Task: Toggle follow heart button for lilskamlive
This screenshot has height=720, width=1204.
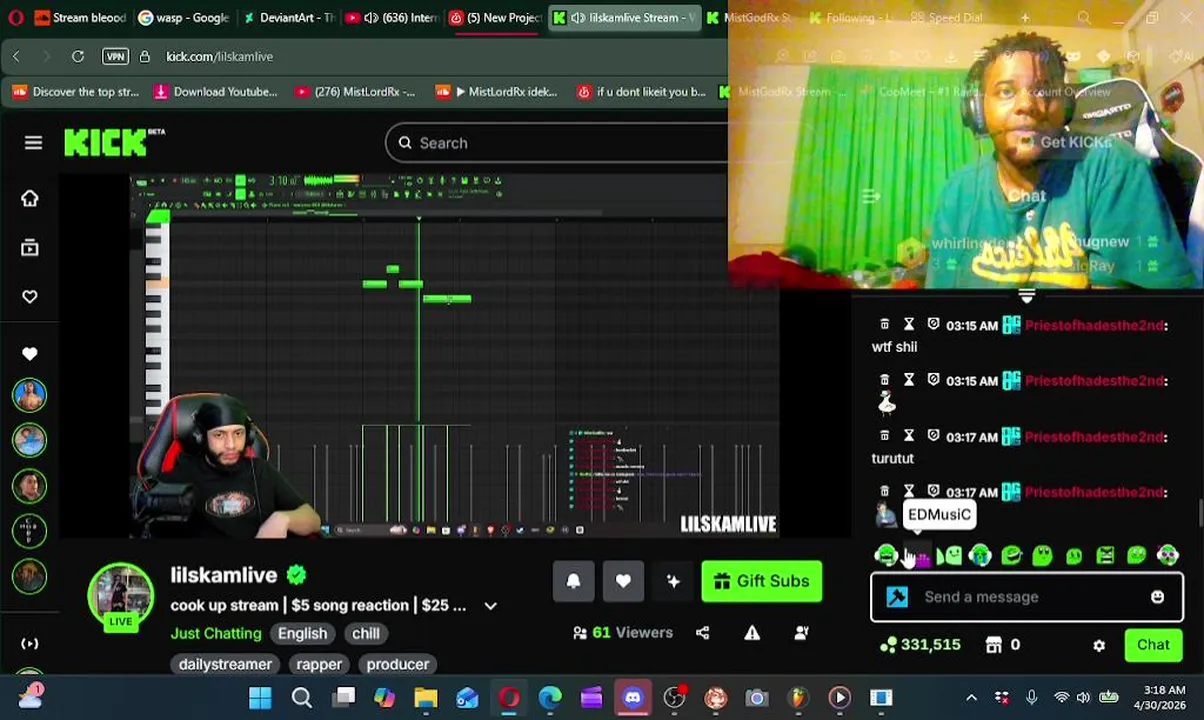Action: (623, 581)
